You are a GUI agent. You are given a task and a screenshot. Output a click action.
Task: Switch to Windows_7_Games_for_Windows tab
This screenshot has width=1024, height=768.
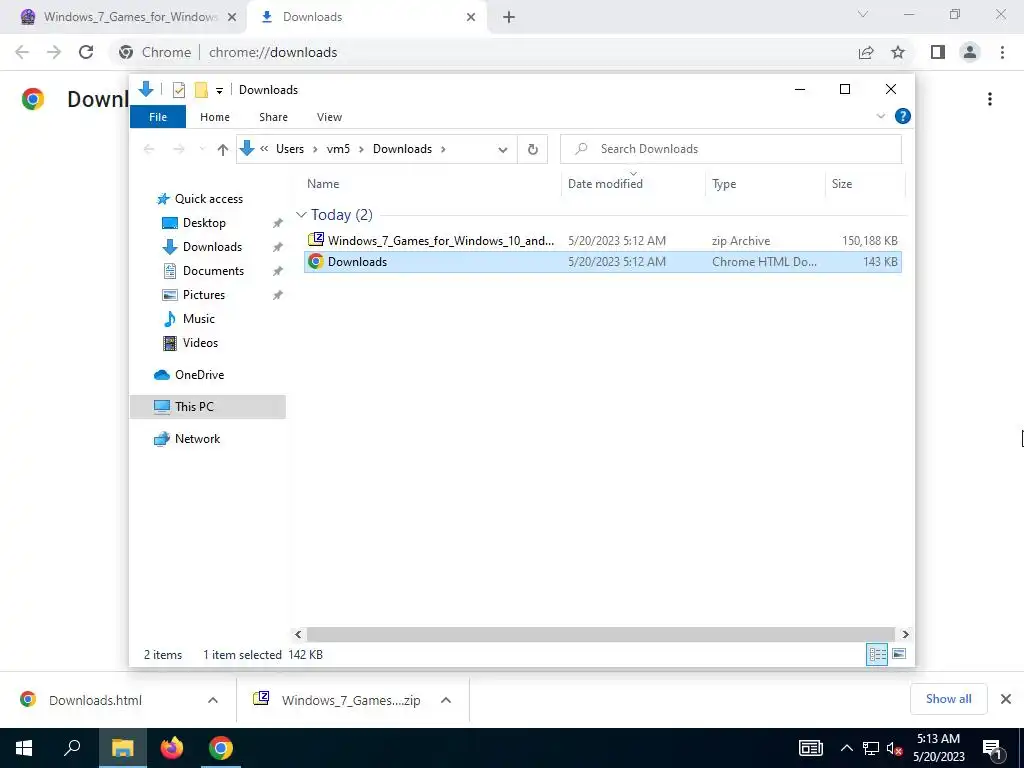coord(131,17)
